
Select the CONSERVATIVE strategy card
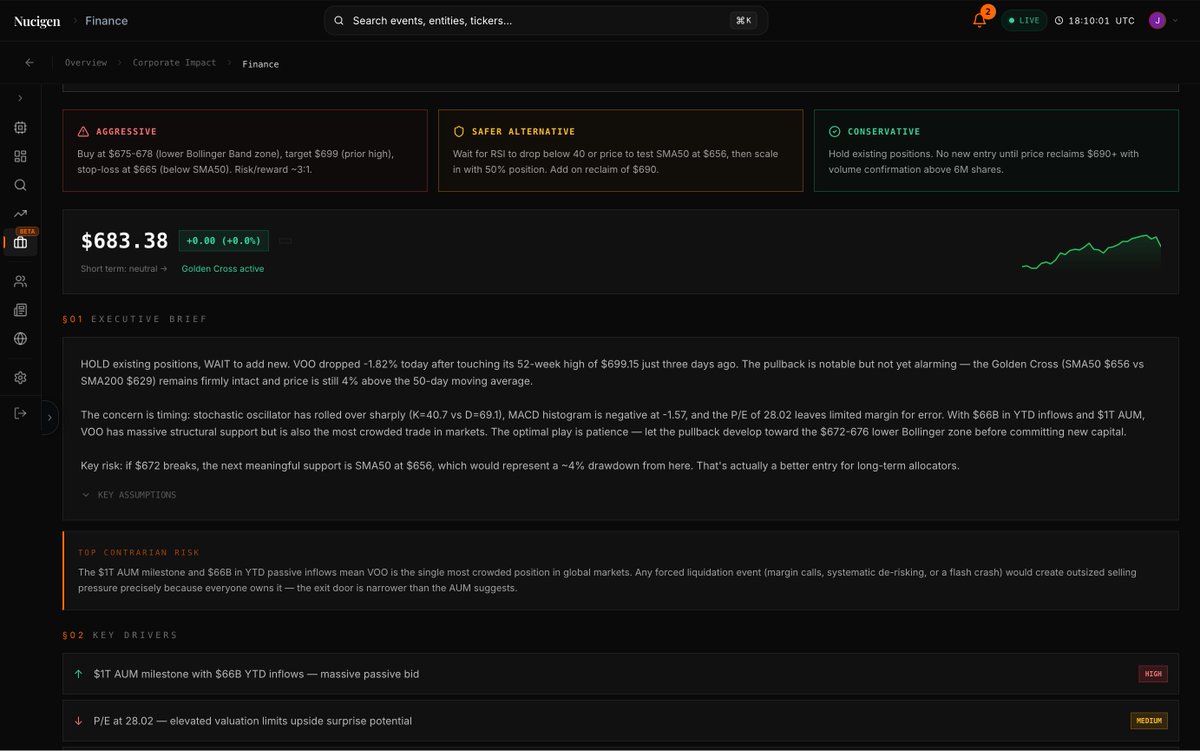tap(996, 151)
